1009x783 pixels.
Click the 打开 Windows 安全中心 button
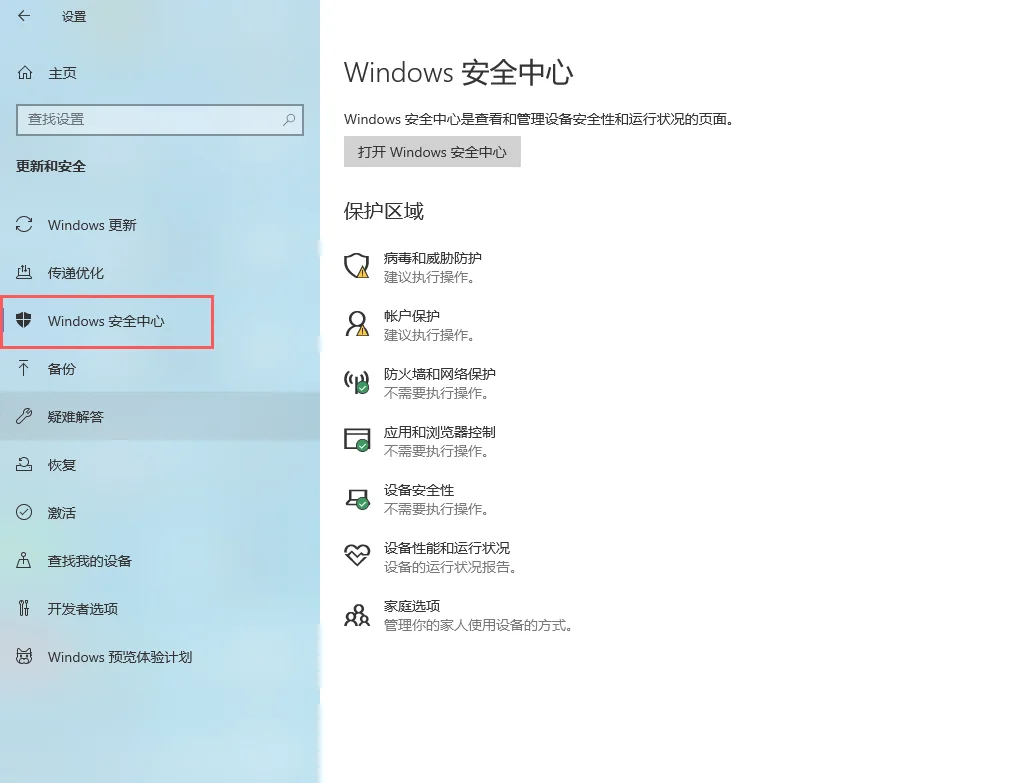(432, 152)
